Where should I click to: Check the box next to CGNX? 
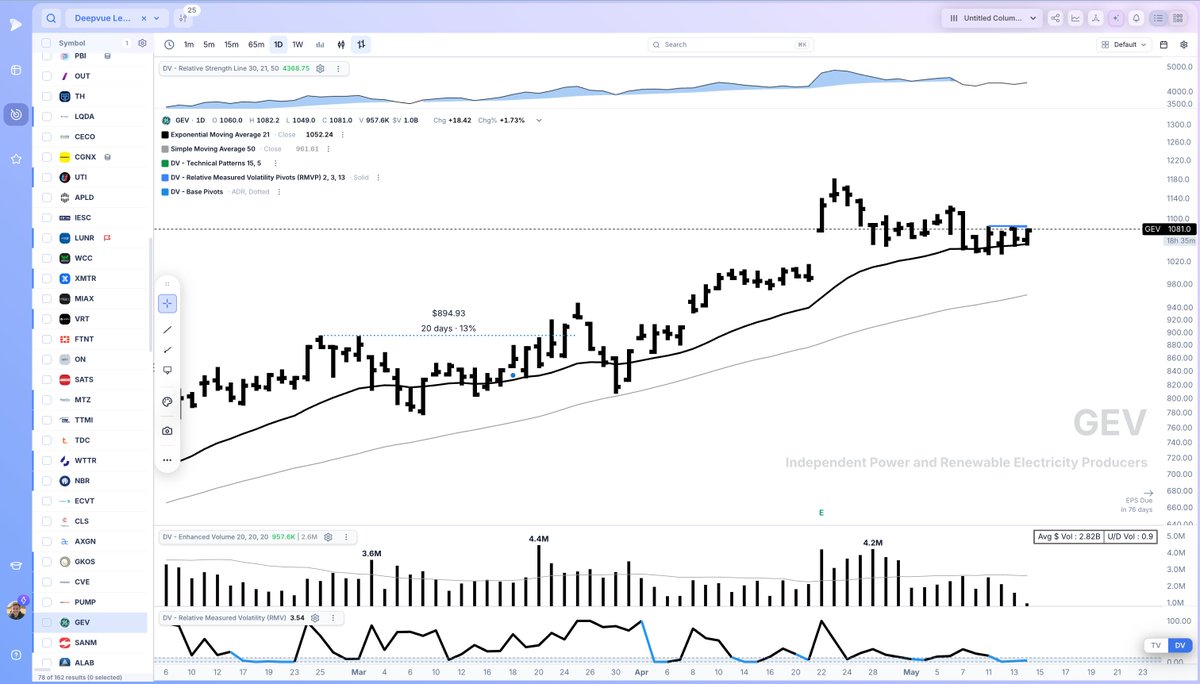click(46, 157)
